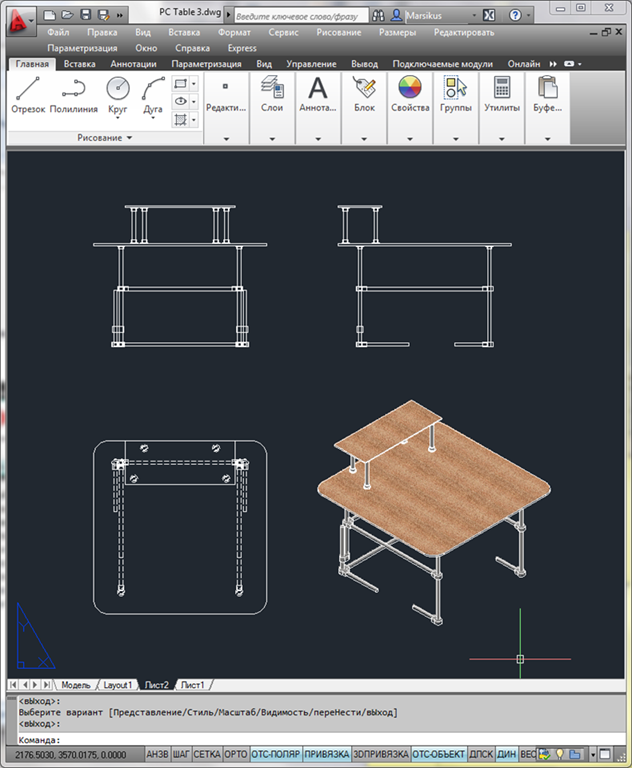Toggle ОРТО ortho mode
The height and width of the screenshot is (768, 632).
tap(236, 754)
